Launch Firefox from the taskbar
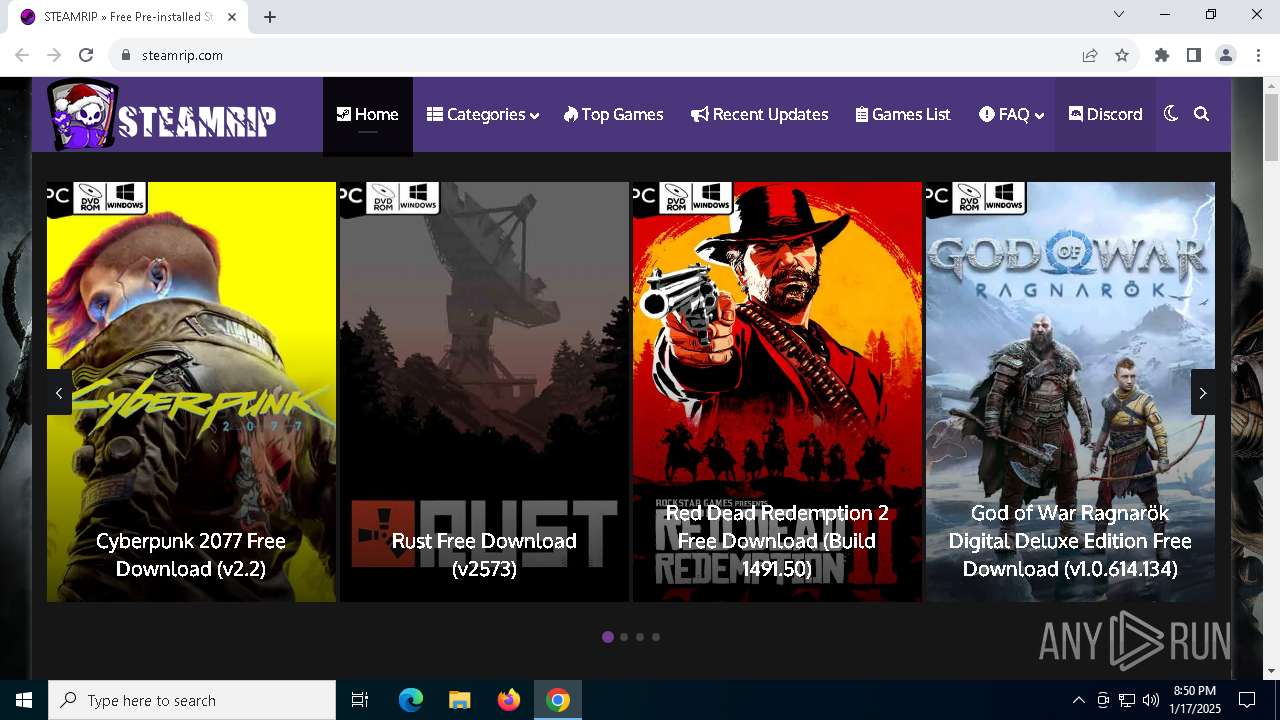Image resolution: width=1280 pixels, height=720 pixels. (509, 700)
